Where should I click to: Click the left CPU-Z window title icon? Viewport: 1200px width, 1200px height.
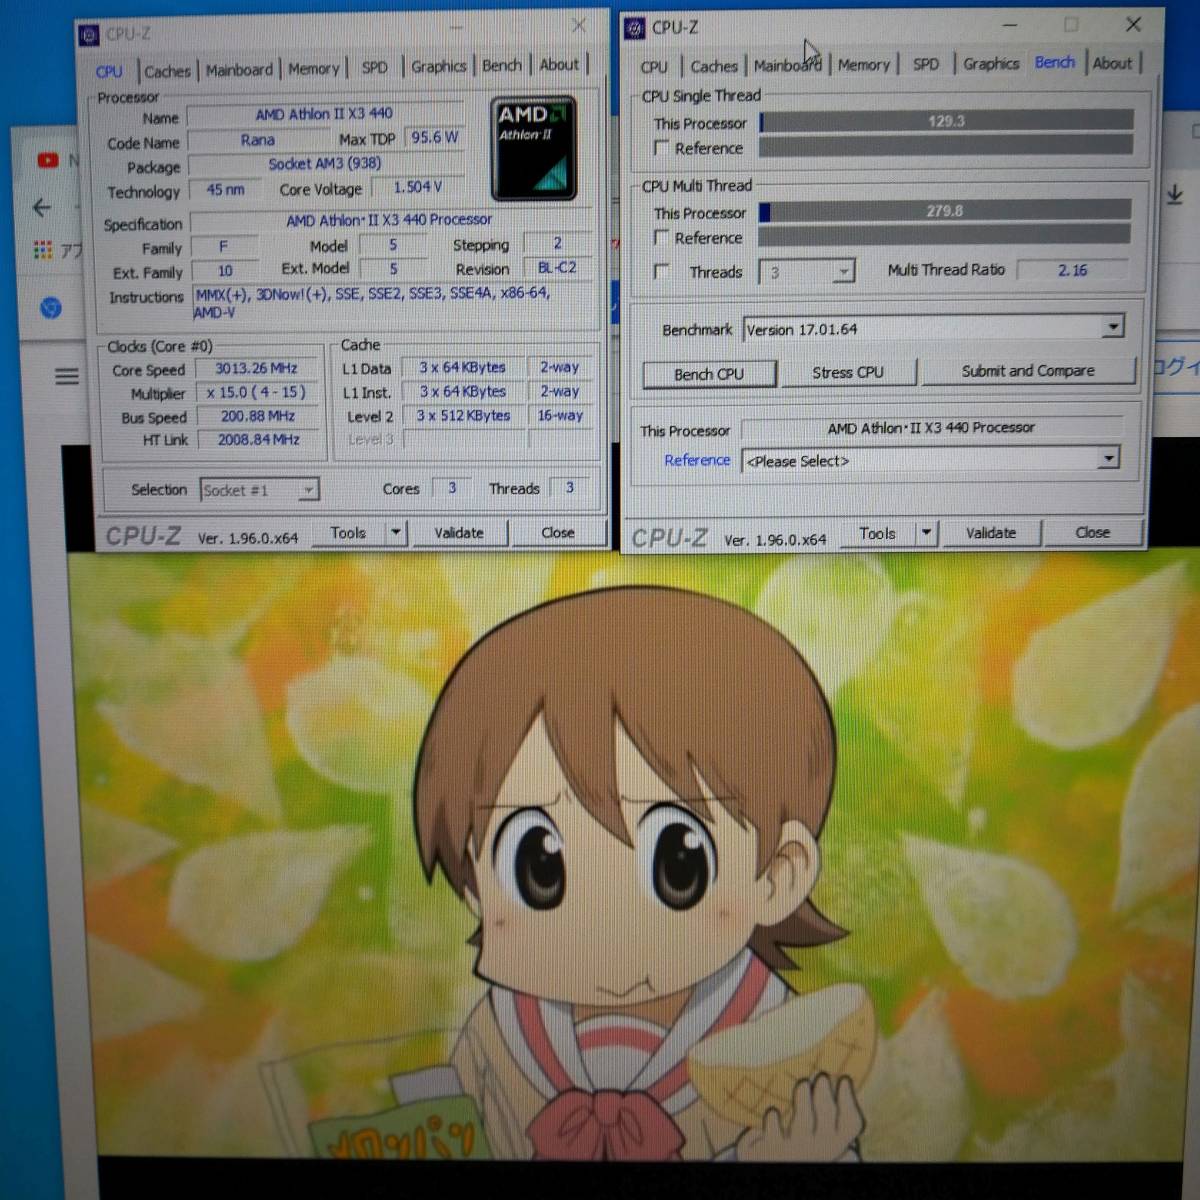pos(89,35)
